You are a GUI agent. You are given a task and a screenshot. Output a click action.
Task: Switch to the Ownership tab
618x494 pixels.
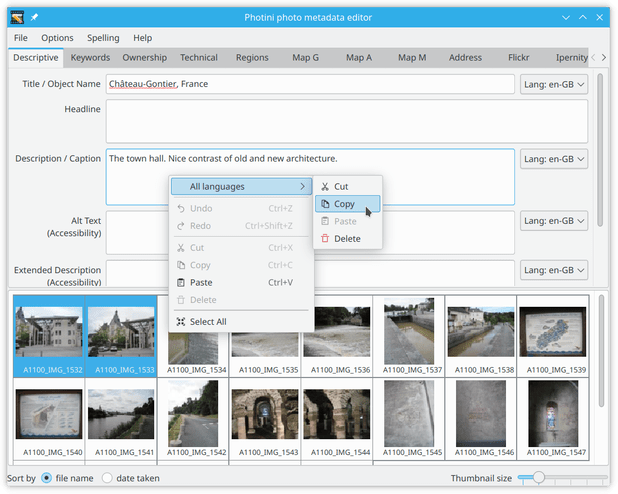tap(144, 58)
